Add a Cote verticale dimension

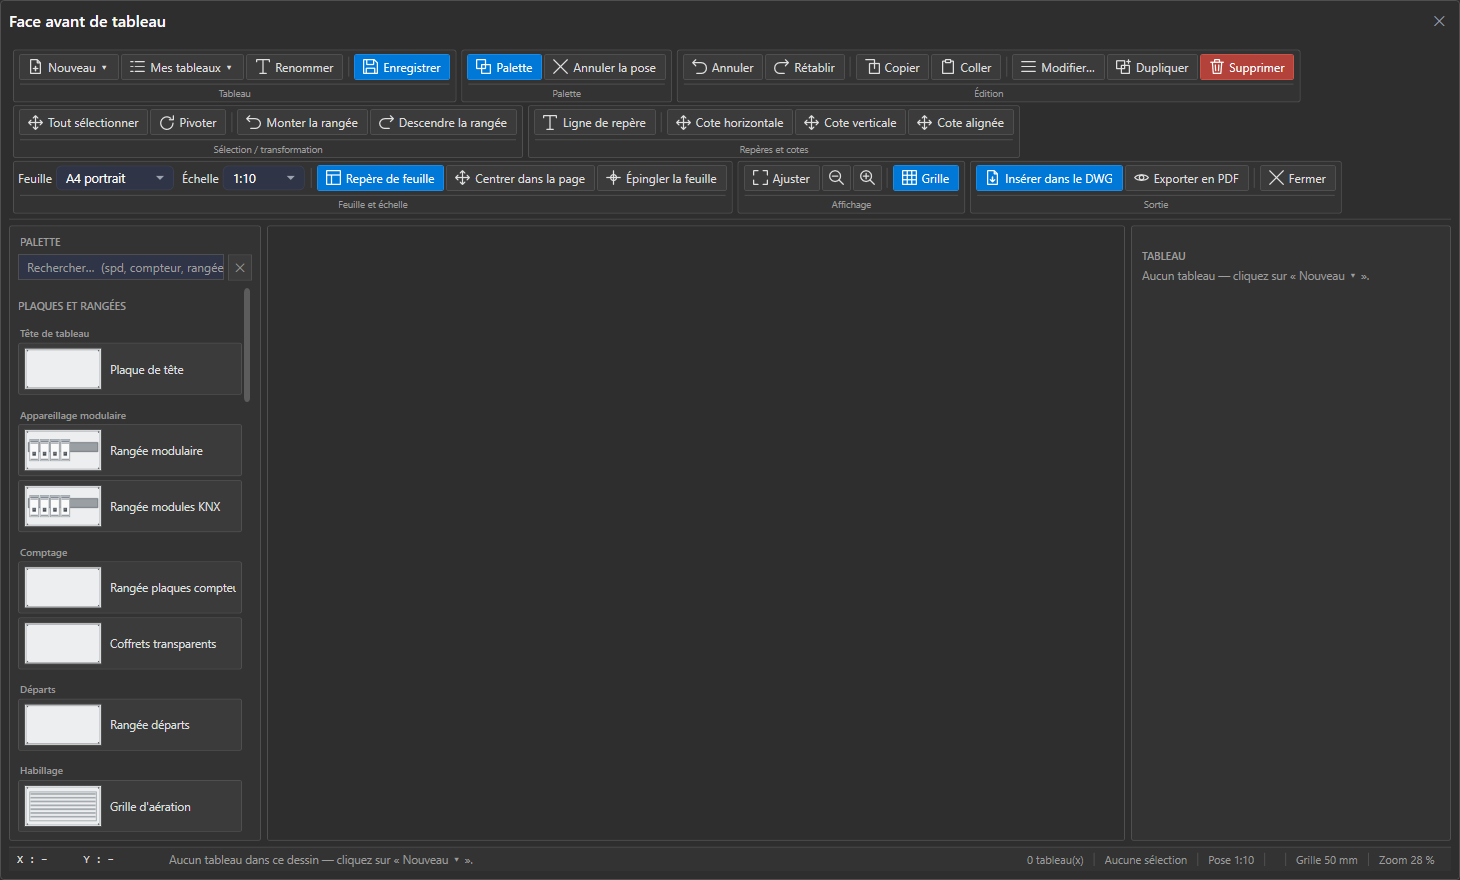pos(851,122)
